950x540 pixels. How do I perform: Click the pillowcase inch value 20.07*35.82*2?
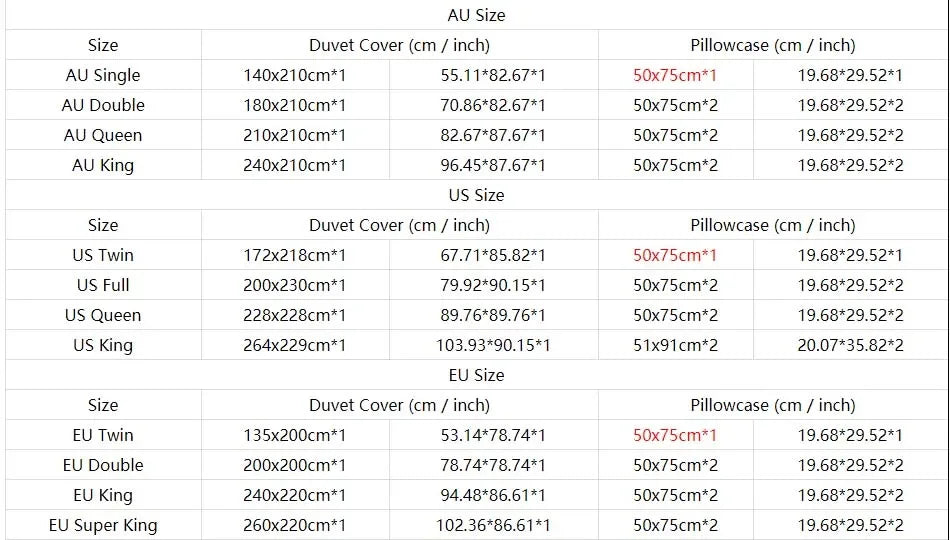850,345
